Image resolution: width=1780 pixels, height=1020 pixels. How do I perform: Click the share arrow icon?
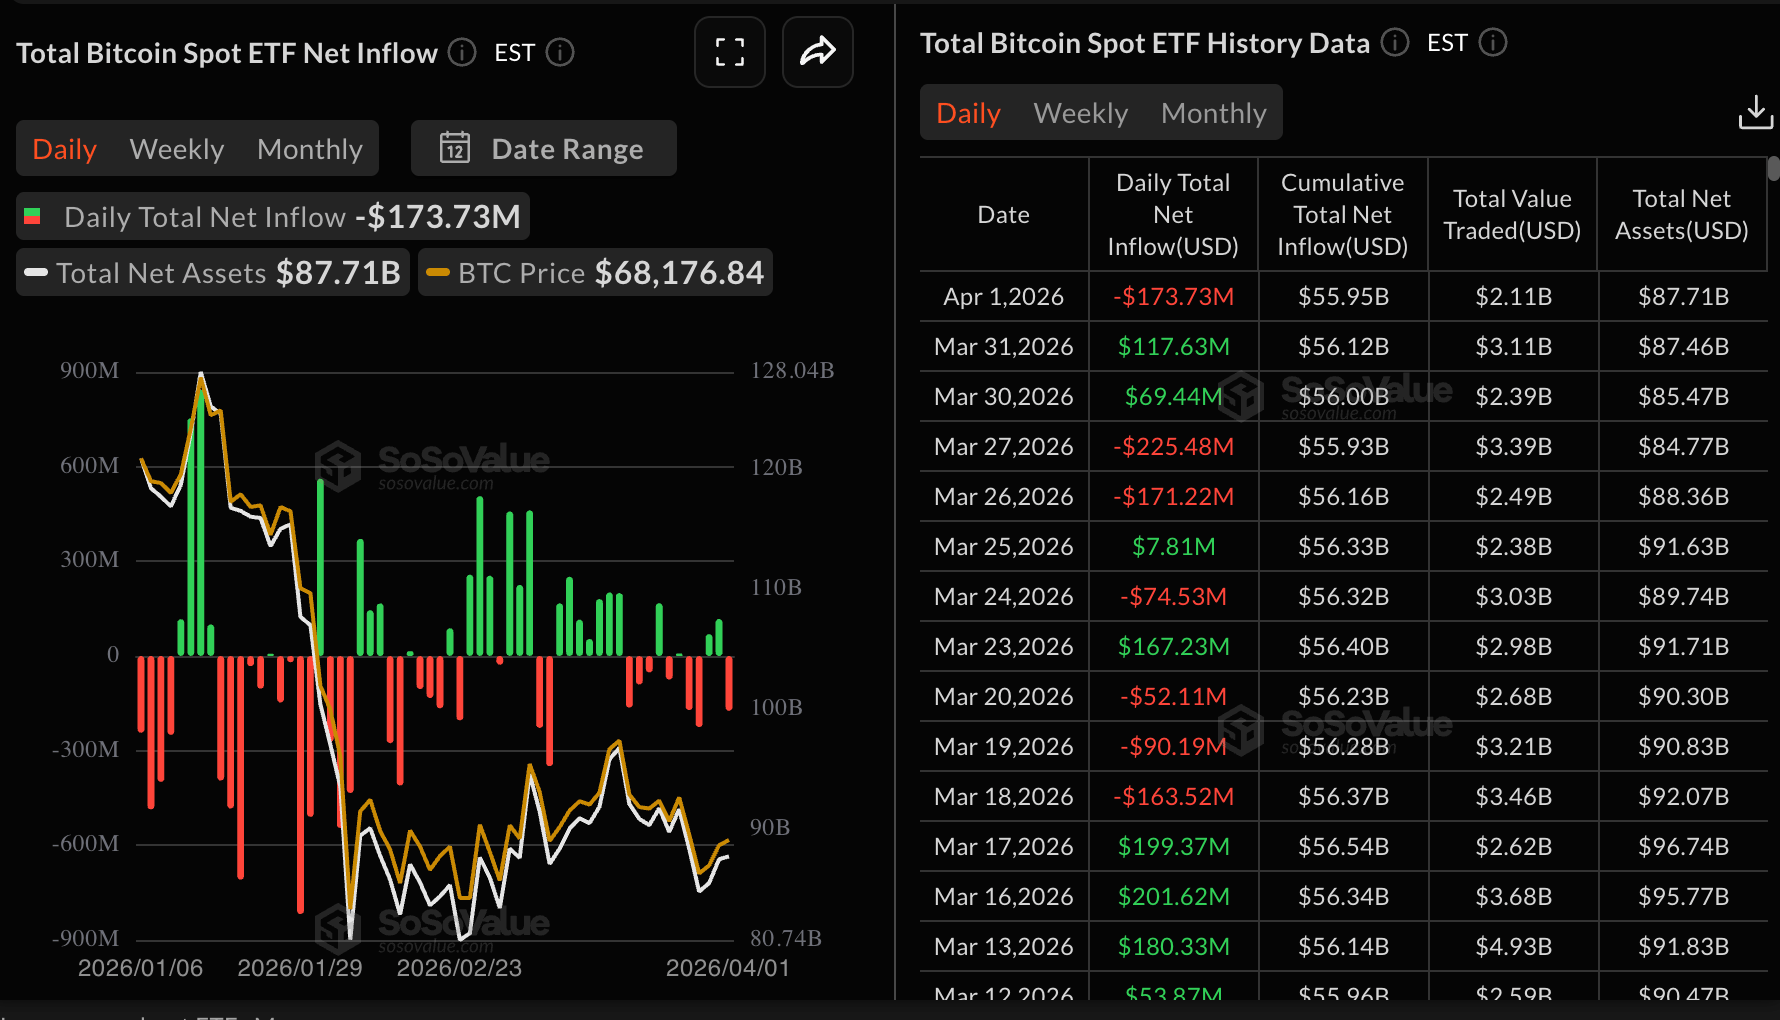(817, 52)
